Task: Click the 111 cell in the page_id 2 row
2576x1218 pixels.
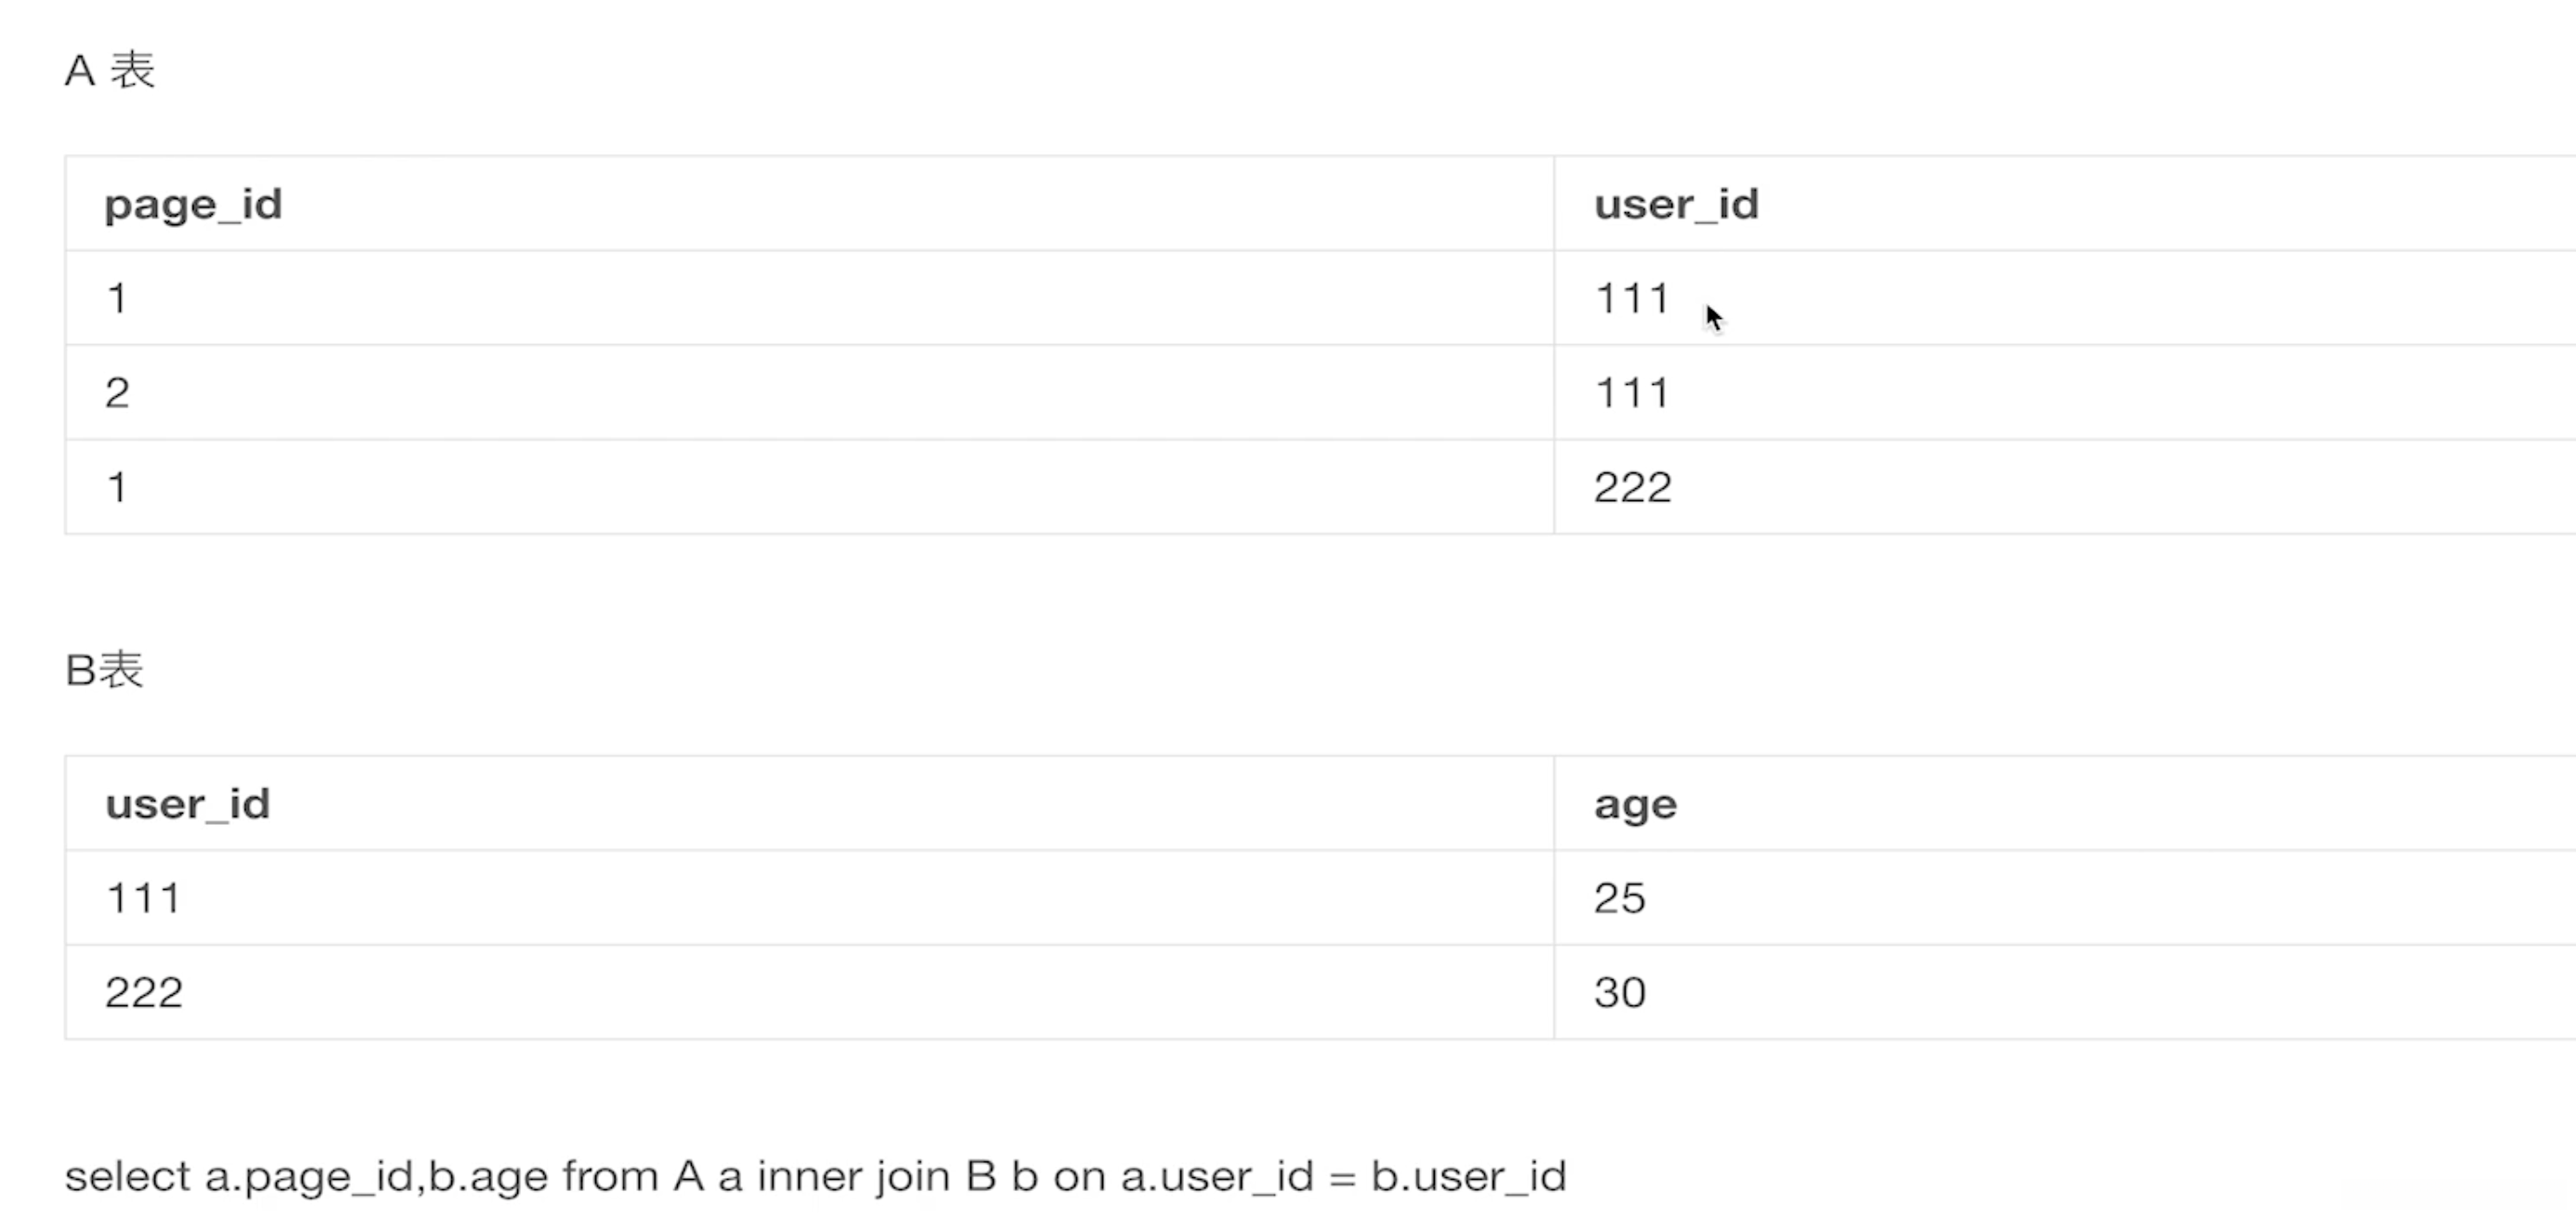Action: tap(1632, 392)
